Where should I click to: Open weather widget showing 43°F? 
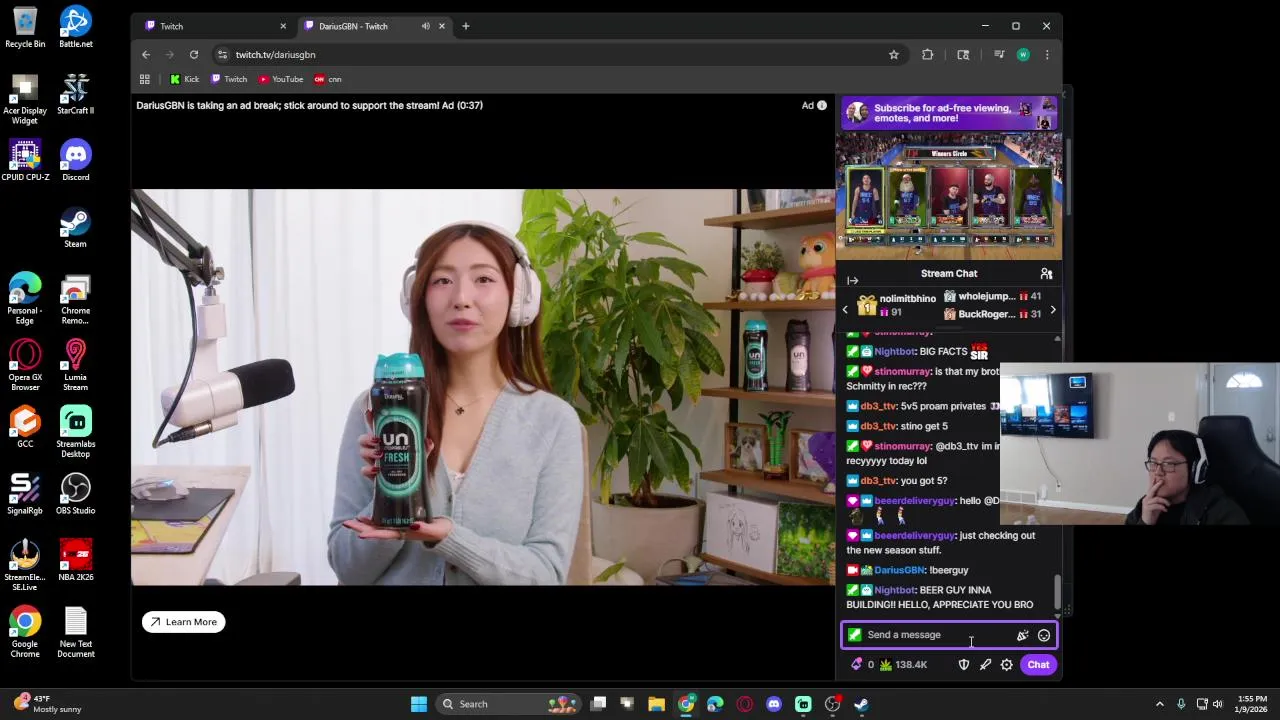[45, 704]
